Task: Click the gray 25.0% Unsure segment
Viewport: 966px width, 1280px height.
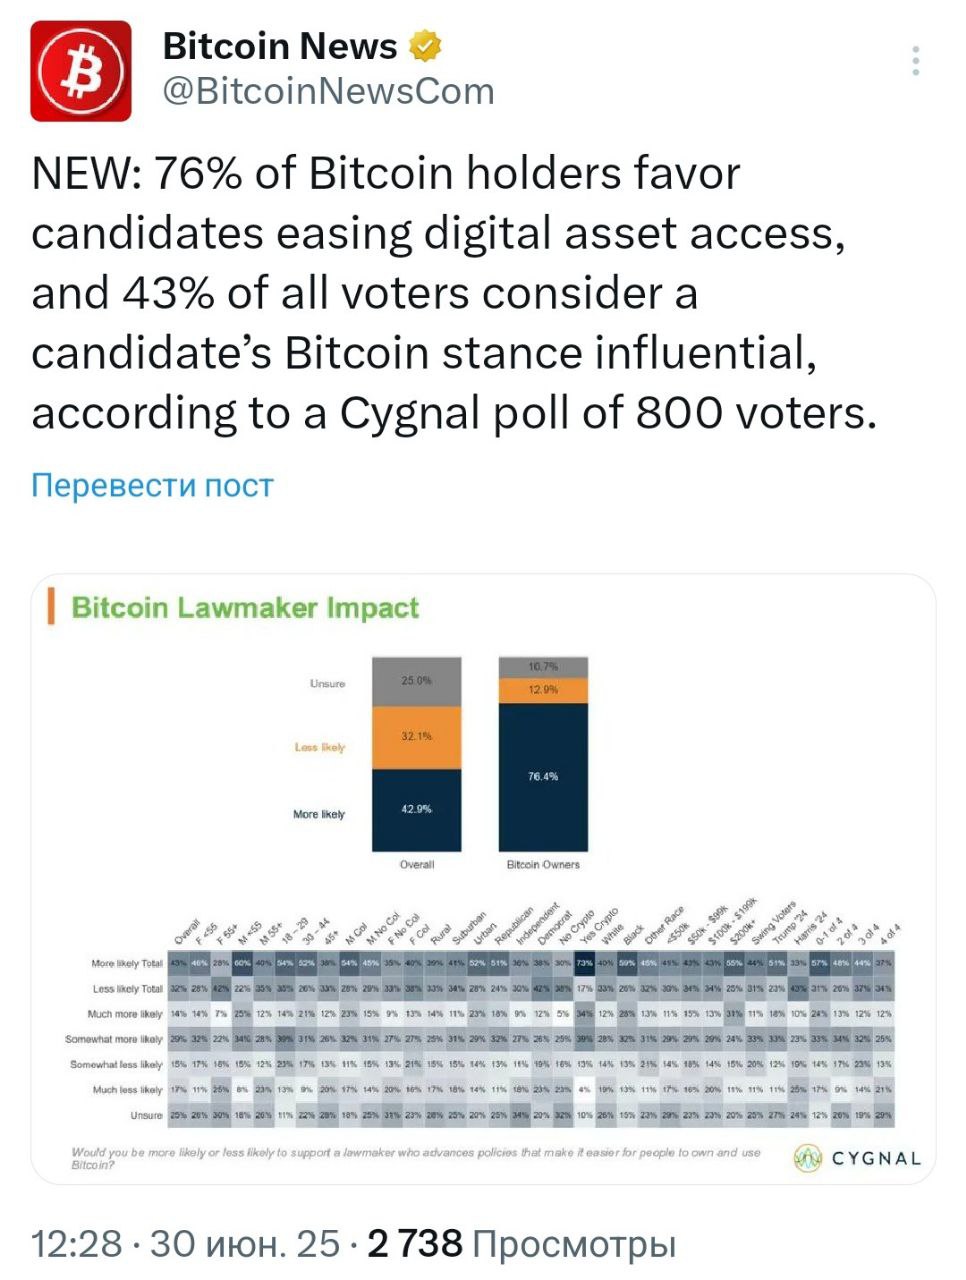Action: pyautogui.click(x=417, y=682)
